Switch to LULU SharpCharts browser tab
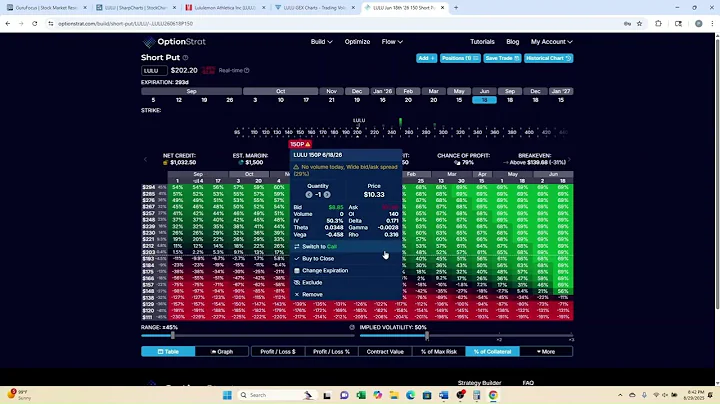 [136, 8]
